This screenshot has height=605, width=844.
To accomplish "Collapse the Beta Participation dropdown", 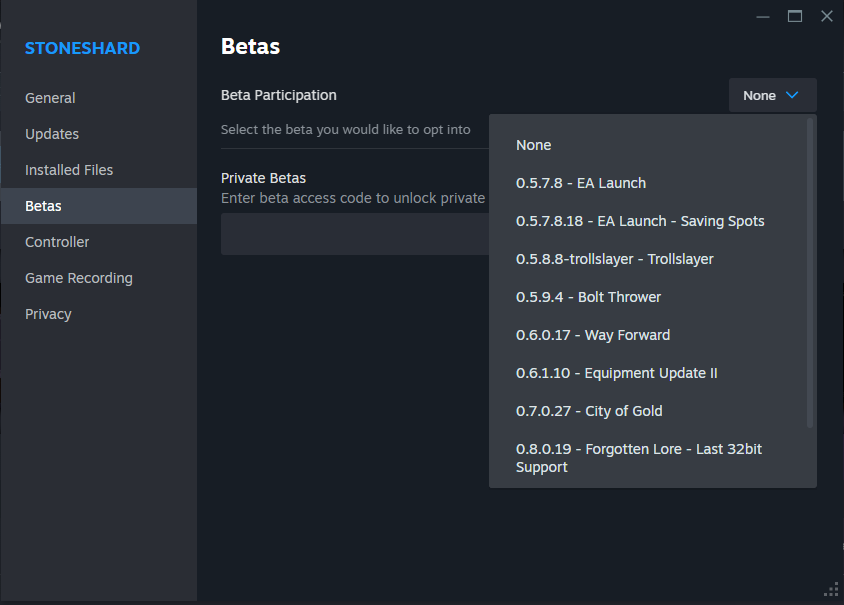I will coord(772,95).
